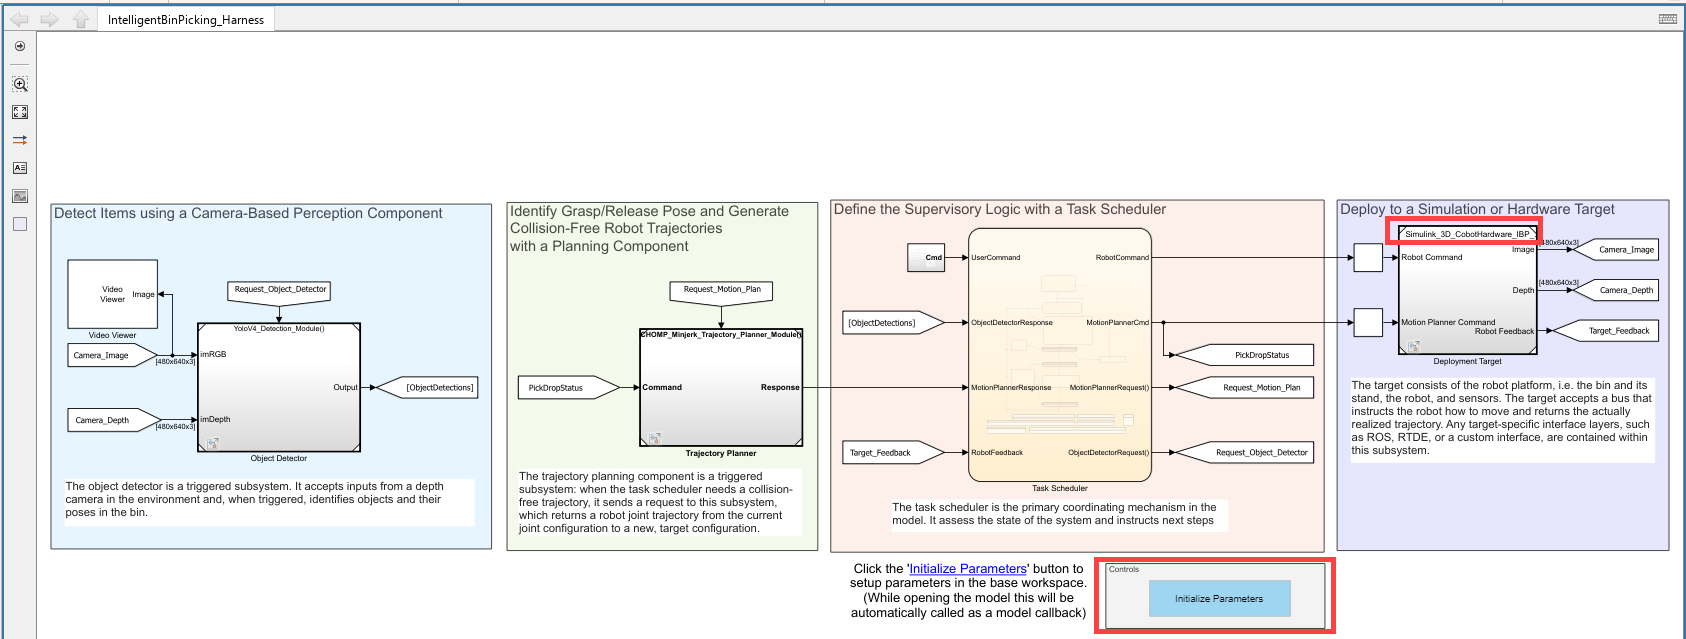Select the Task Scheduler chart block

(x=1059, y=355)
